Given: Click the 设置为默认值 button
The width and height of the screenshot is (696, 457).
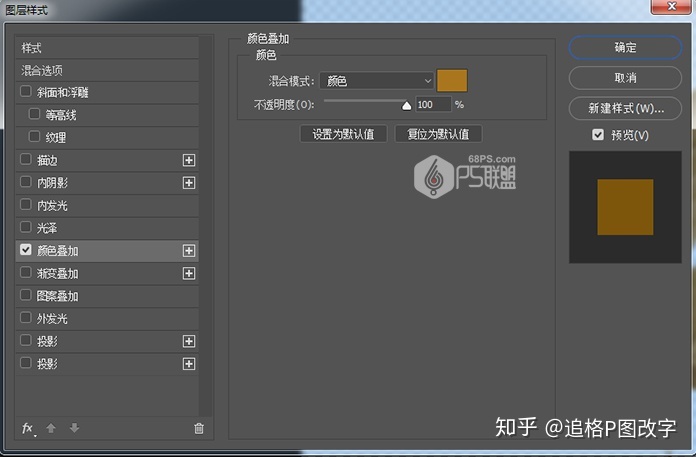Looking at the screenshot, I should (x=343, y=134).
